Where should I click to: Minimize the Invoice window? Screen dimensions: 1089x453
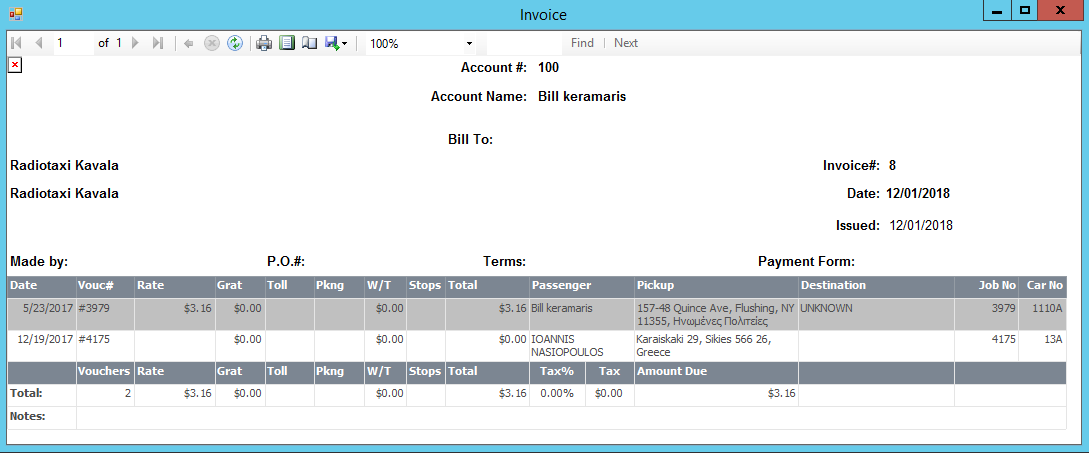(997, 10)
